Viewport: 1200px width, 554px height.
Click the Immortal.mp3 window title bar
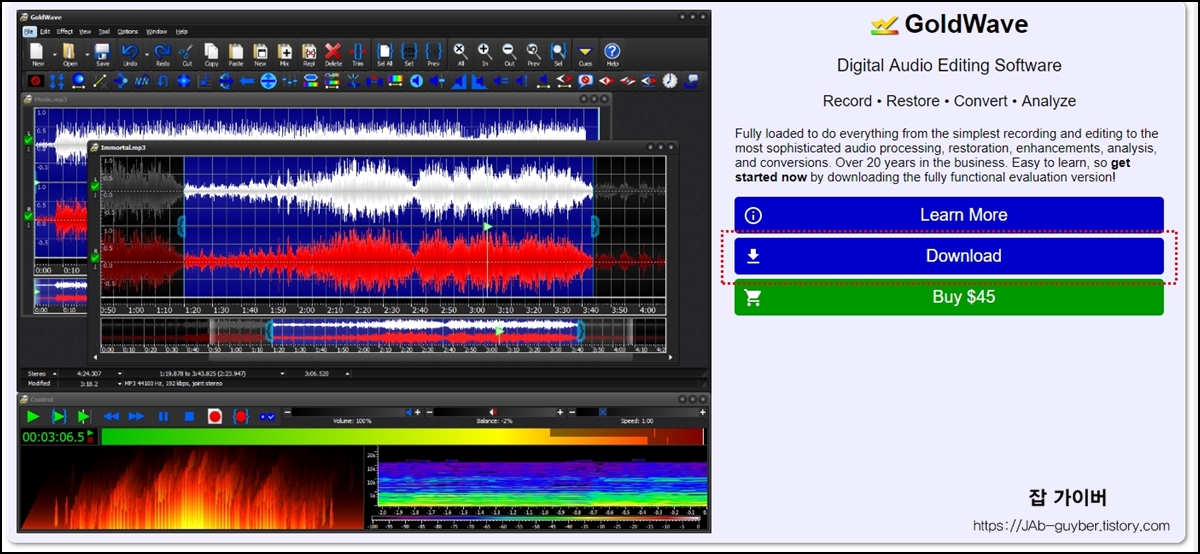(383, 147)
